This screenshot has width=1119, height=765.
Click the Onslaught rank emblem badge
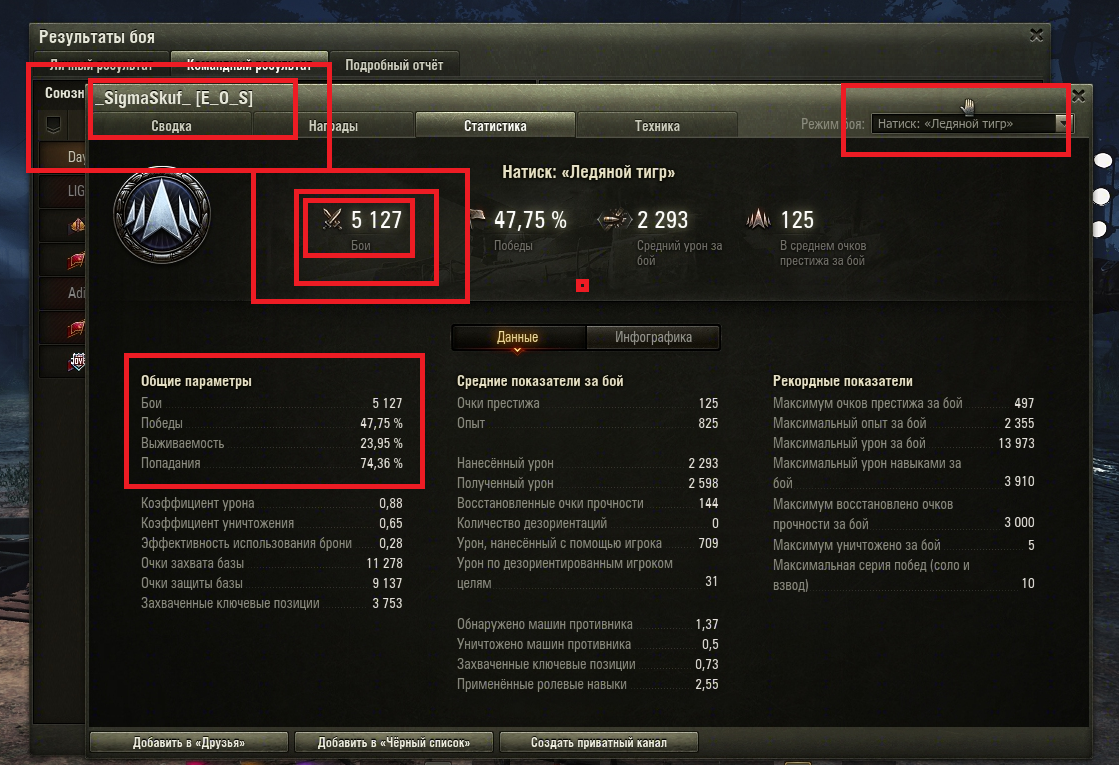pyautogui.click(x=162, y=216)
